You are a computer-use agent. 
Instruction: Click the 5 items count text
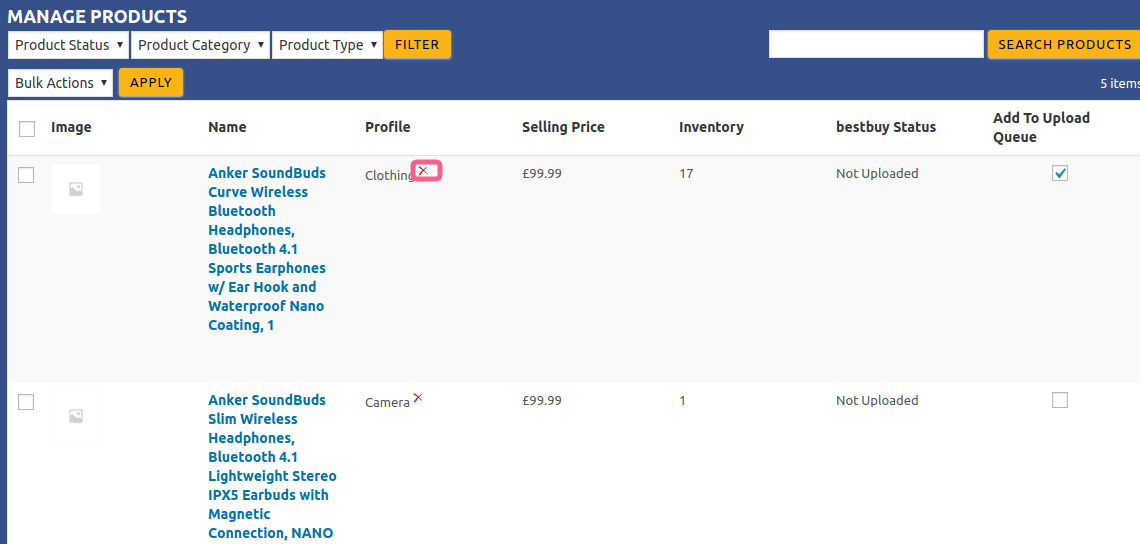click(1120, 84)
